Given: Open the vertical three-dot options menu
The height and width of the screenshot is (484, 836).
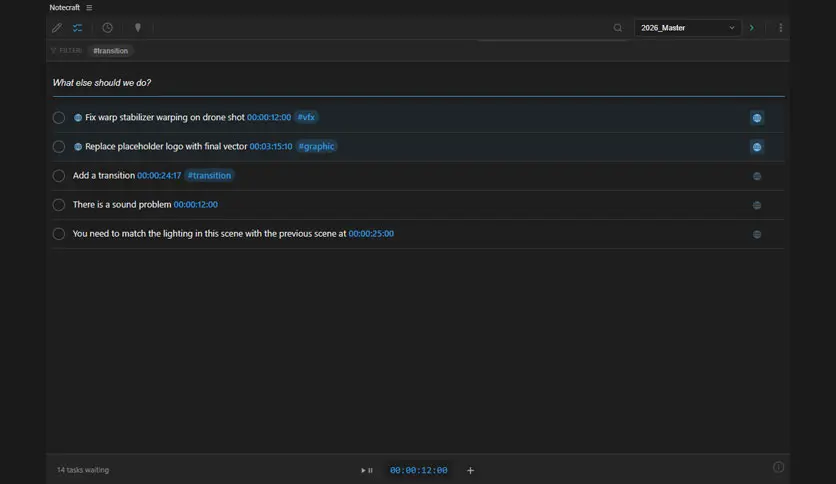Looking at the screenshot, I should 781,28.
